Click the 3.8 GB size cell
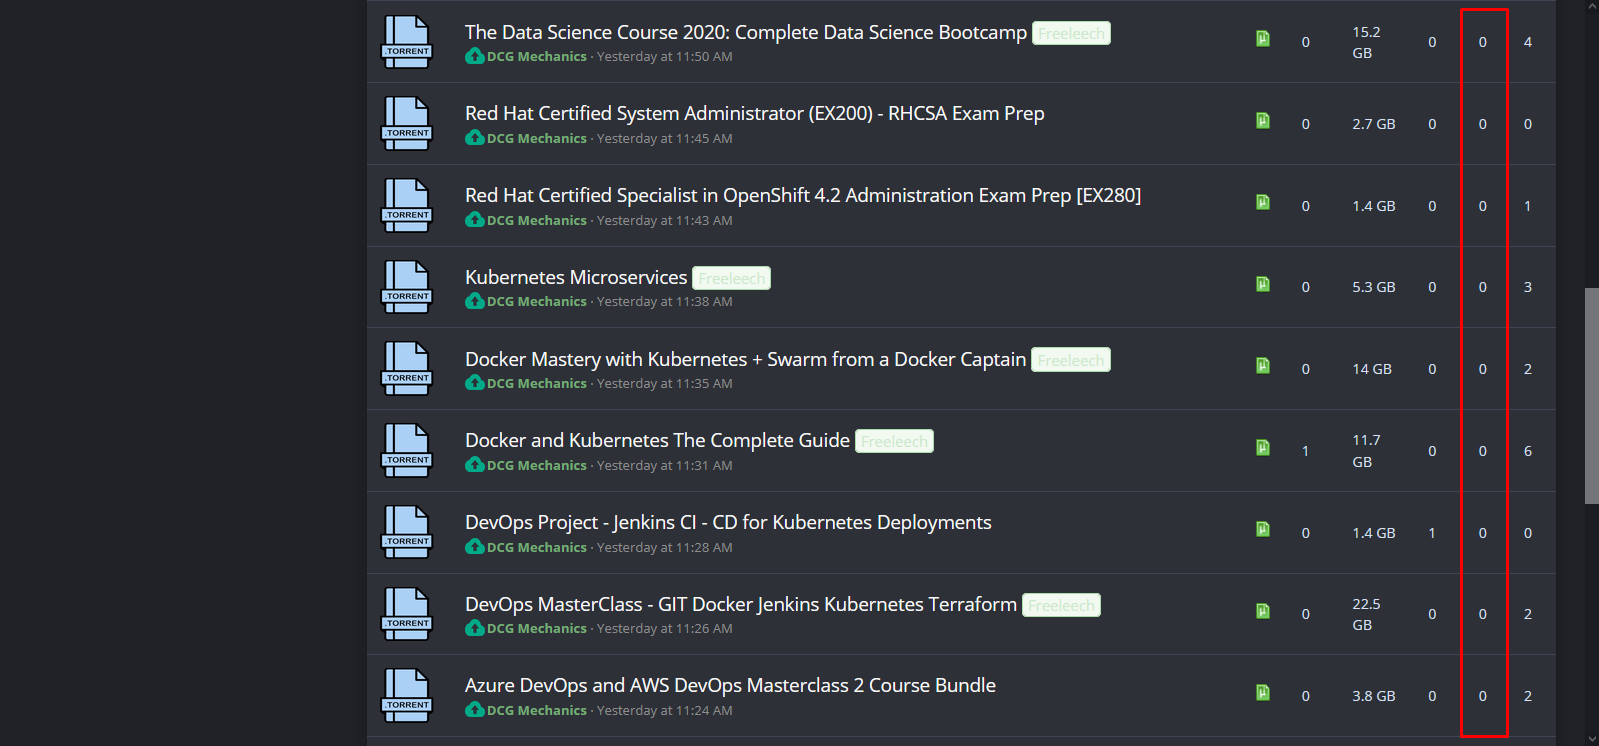 click(x=1374, y=696)
